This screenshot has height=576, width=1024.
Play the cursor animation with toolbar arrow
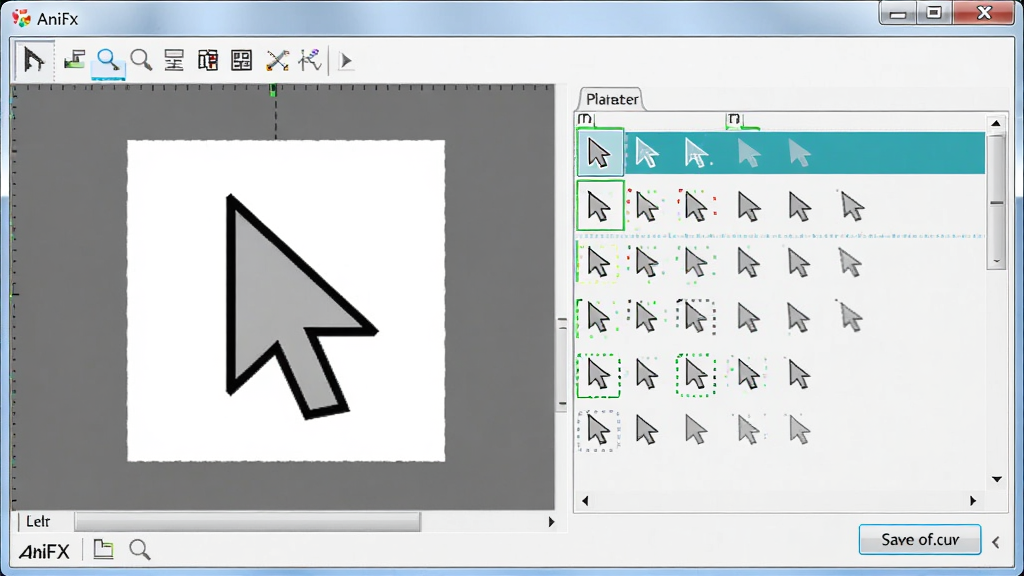click(x=345, y=61)
